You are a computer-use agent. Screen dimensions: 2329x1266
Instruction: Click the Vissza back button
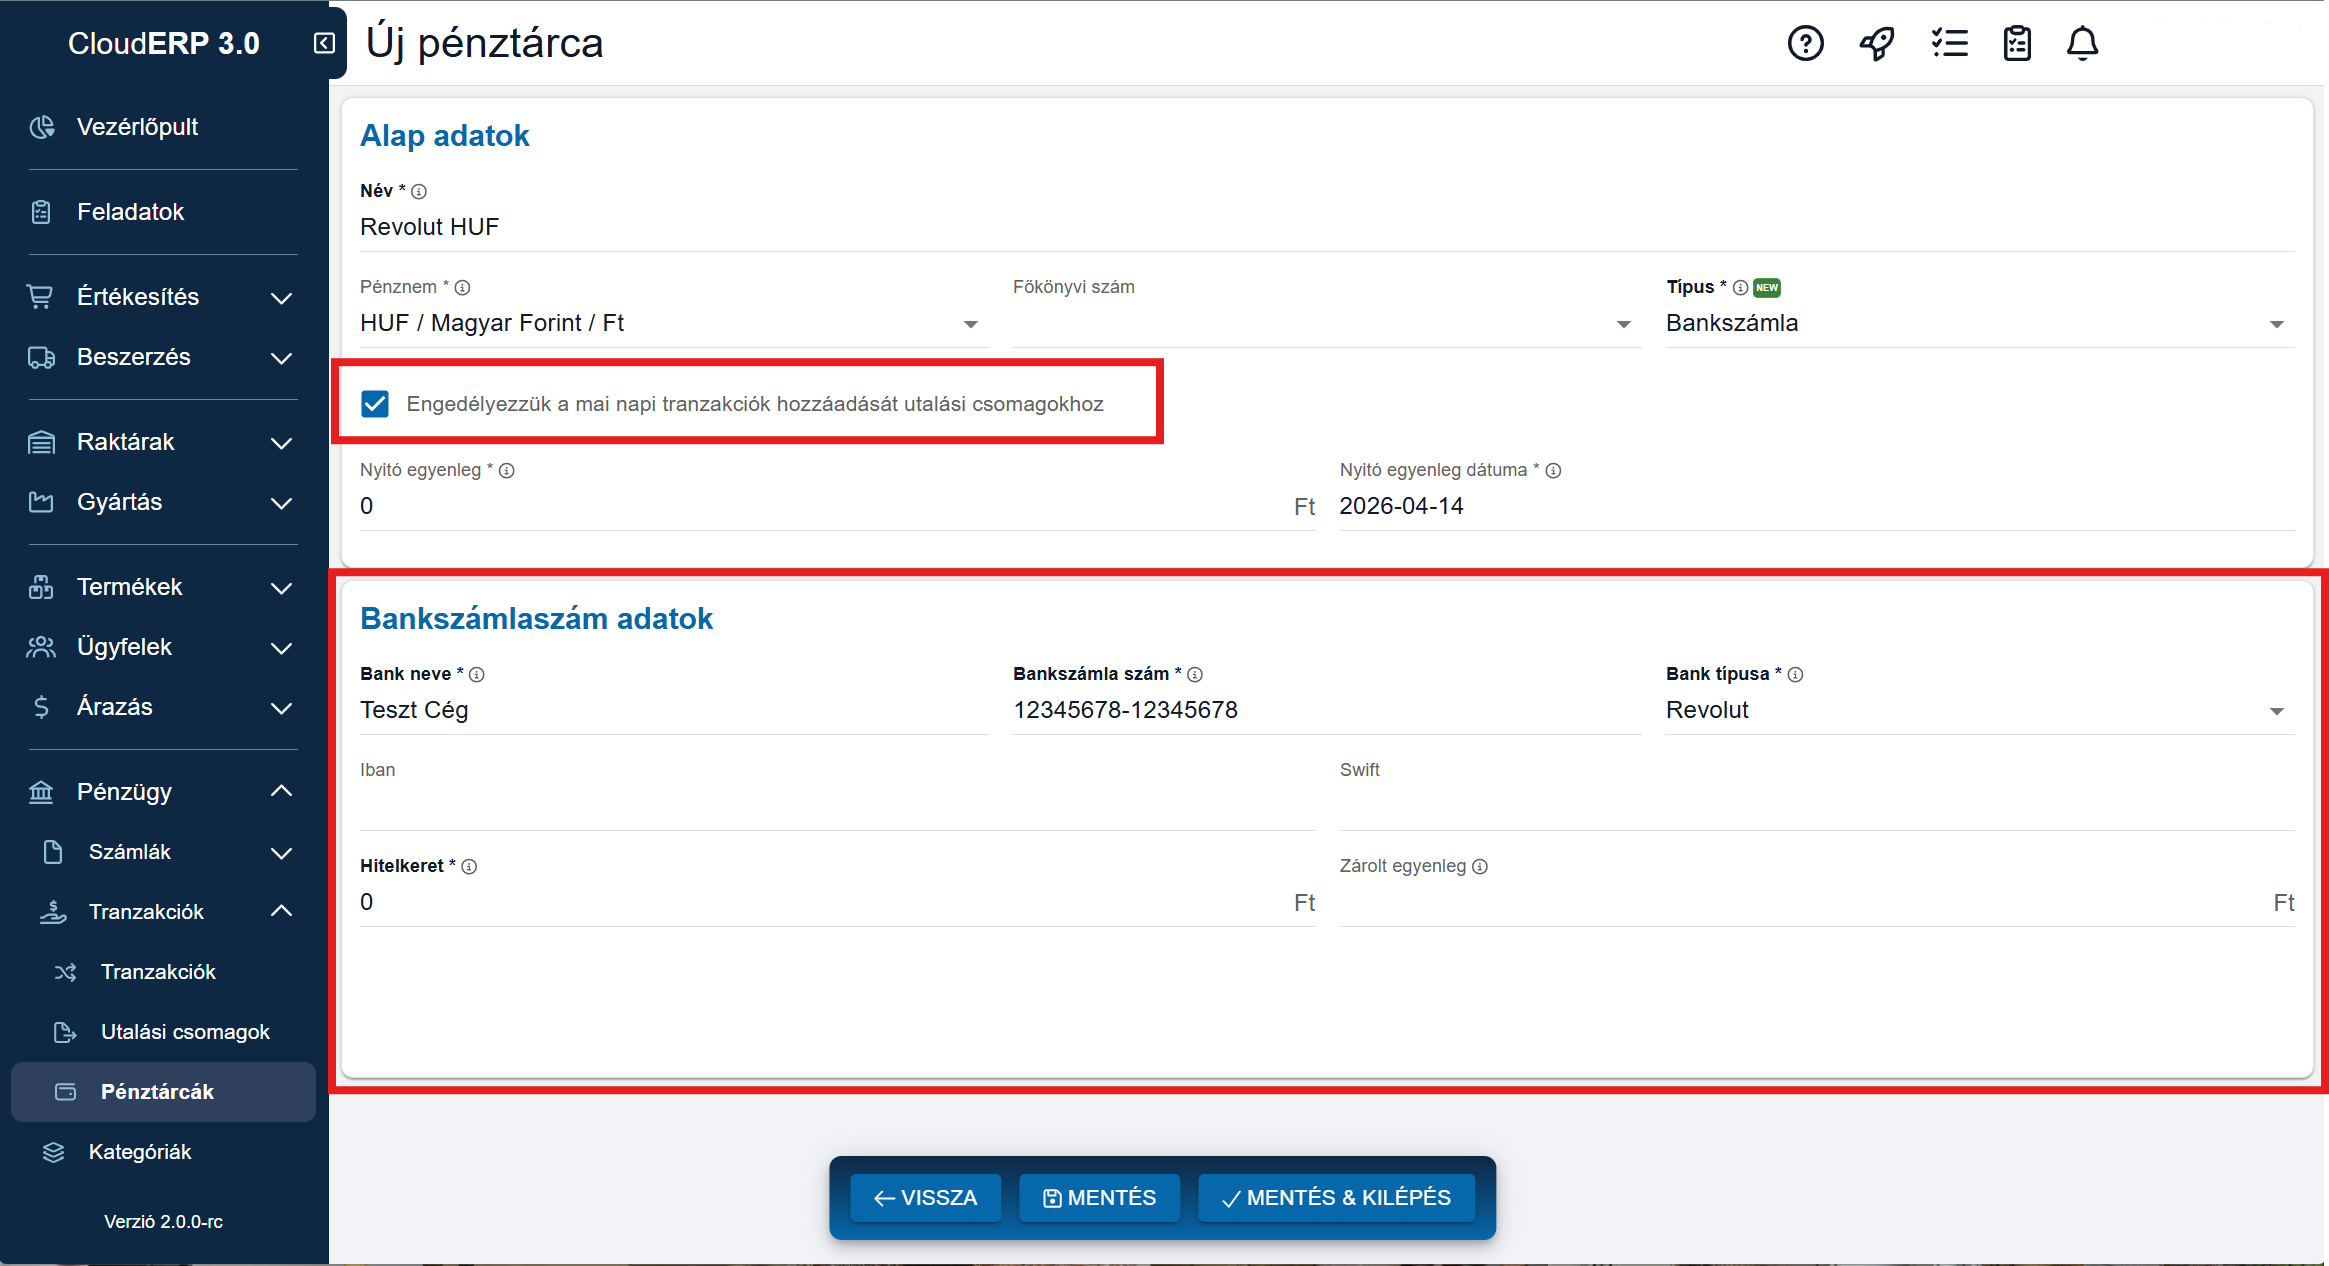(x=925, y=1198)
